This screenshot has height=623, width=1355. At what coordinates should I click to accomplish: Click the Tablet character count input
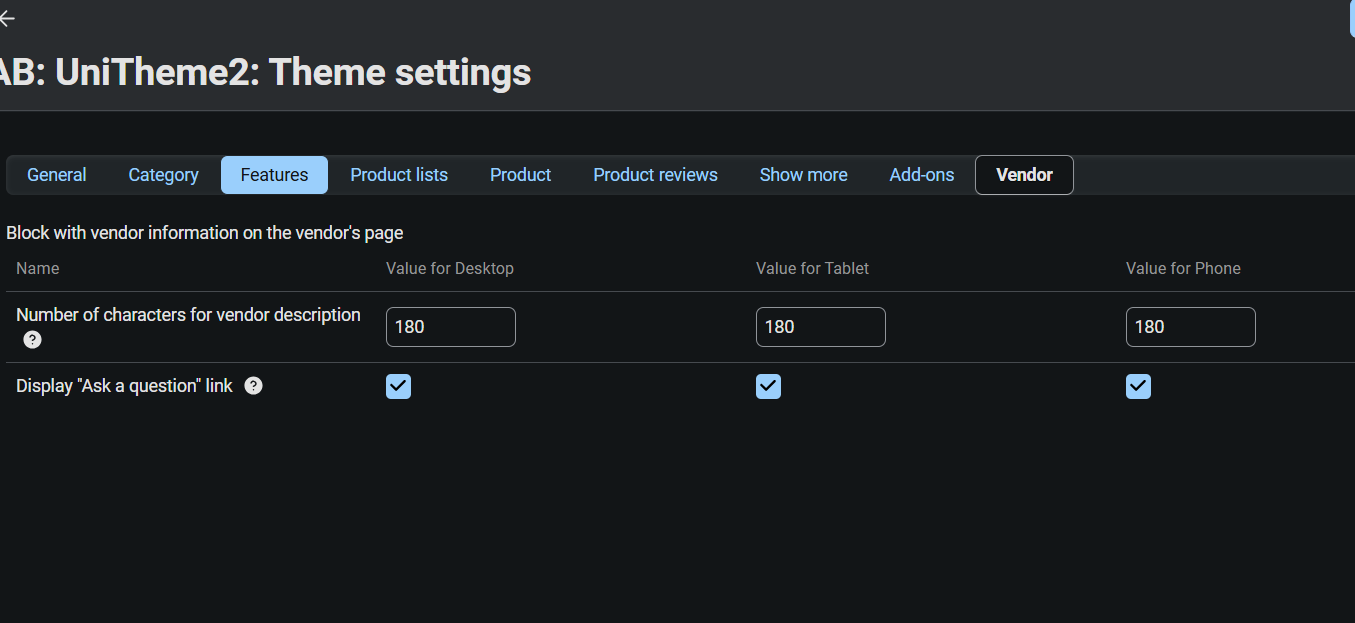(820, 327)
